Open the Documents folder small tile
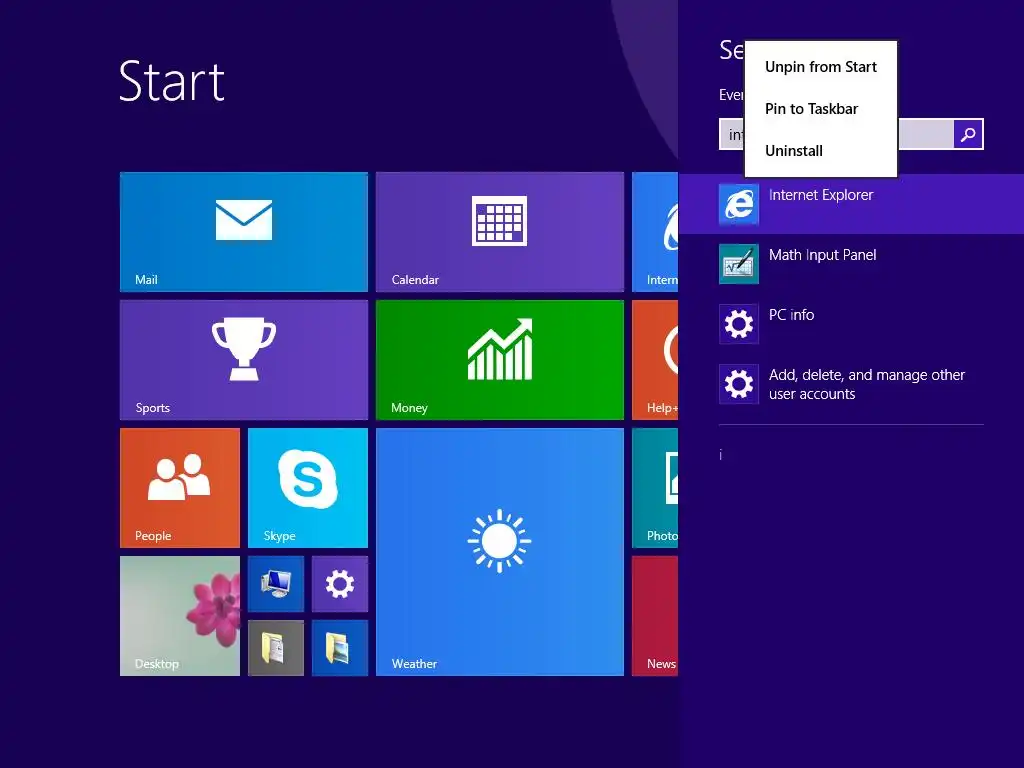Image resolution: width=1024 pixels, height=768 pixels. [276, 648]
